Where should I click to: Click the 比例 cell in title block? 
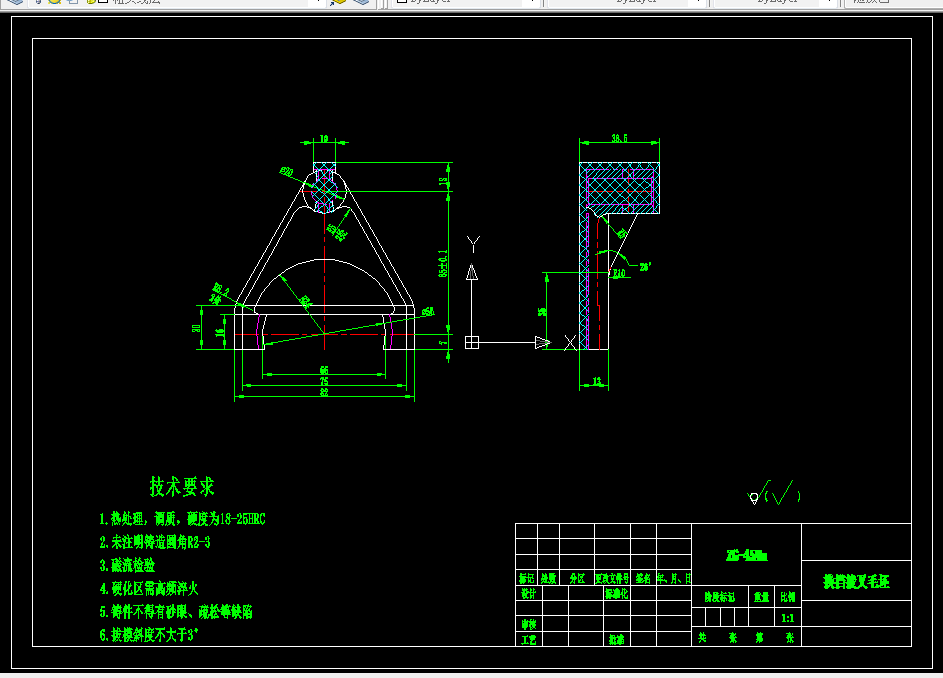coord(787,597)
